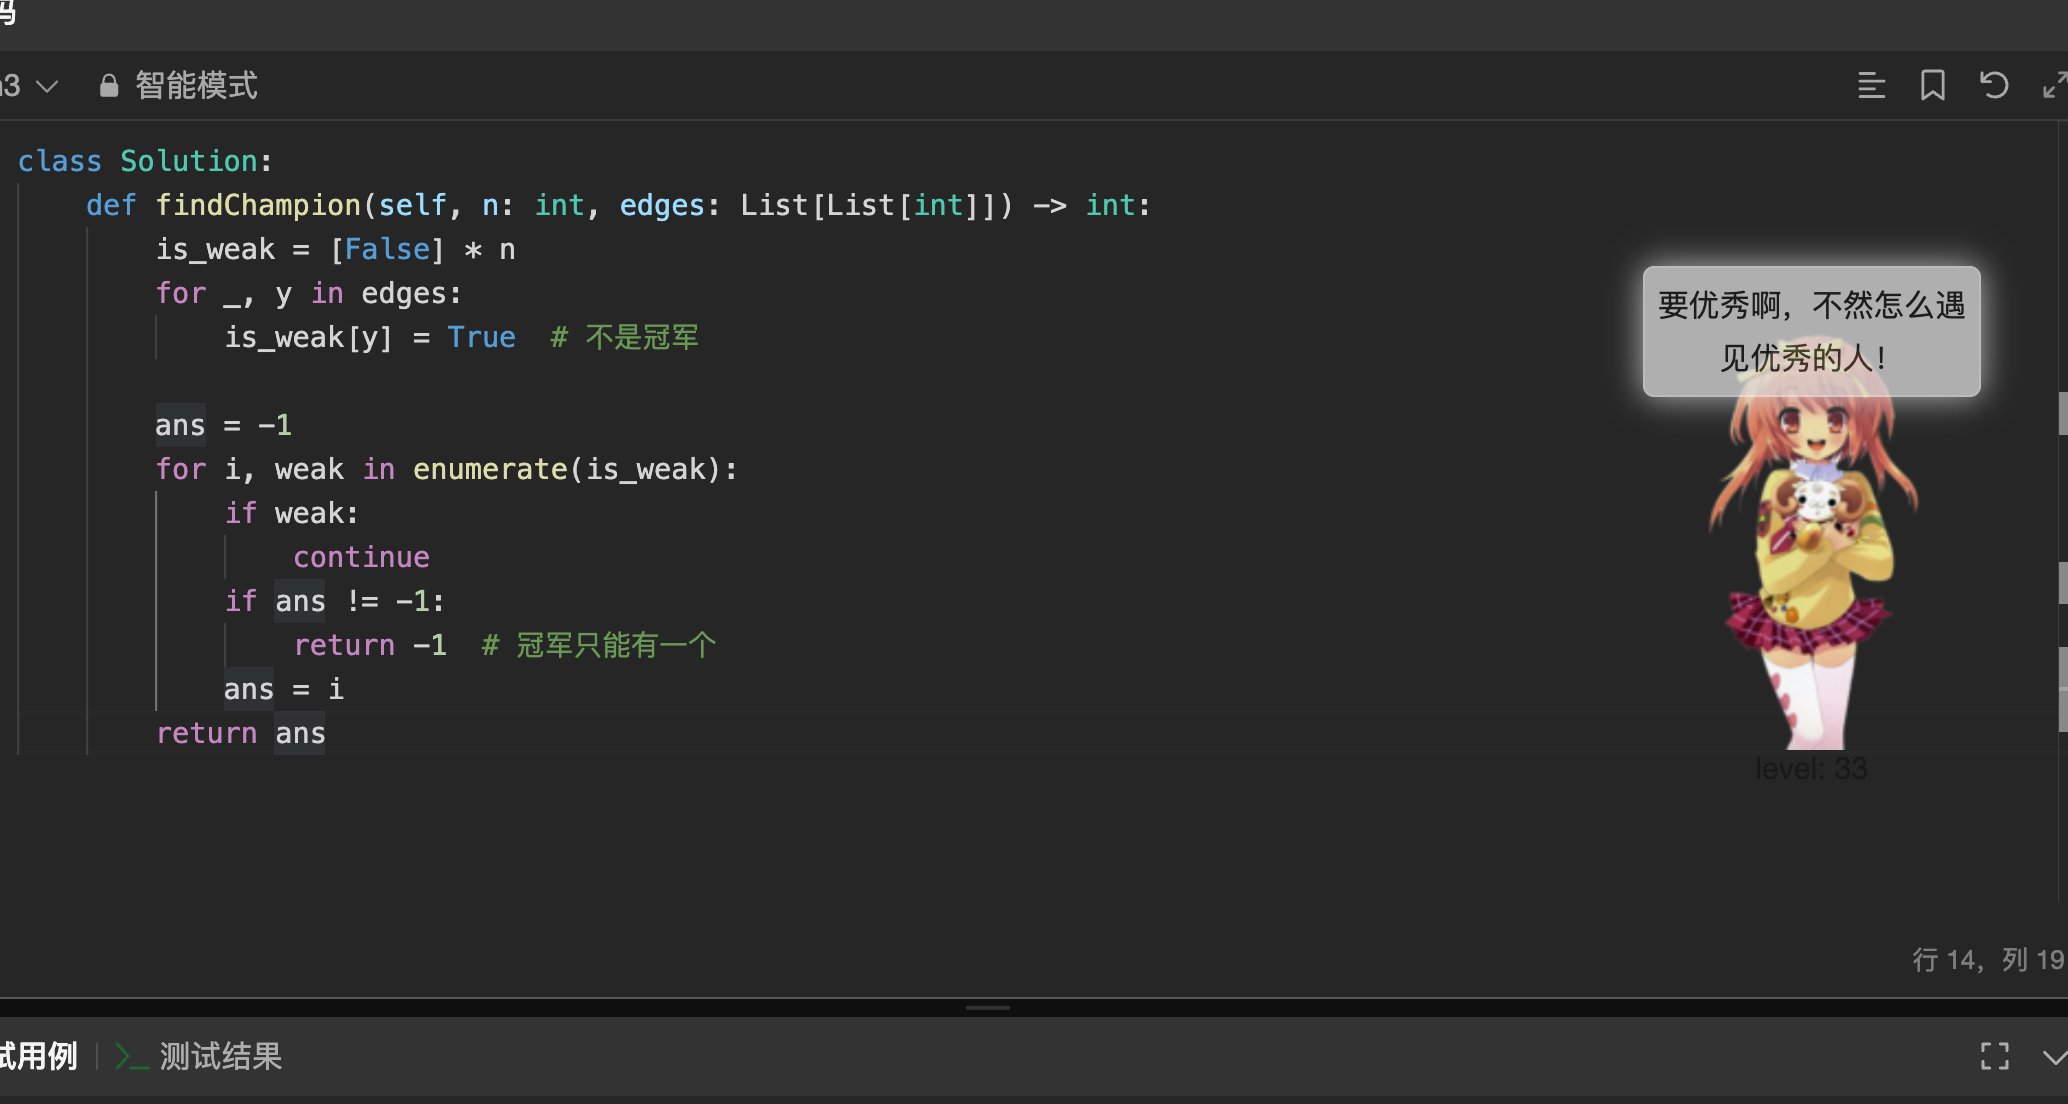Screen dimensions: 2068x1104
Task: Expand editor with fullscreen arrows icon
Action: [x=2053, y=86]
